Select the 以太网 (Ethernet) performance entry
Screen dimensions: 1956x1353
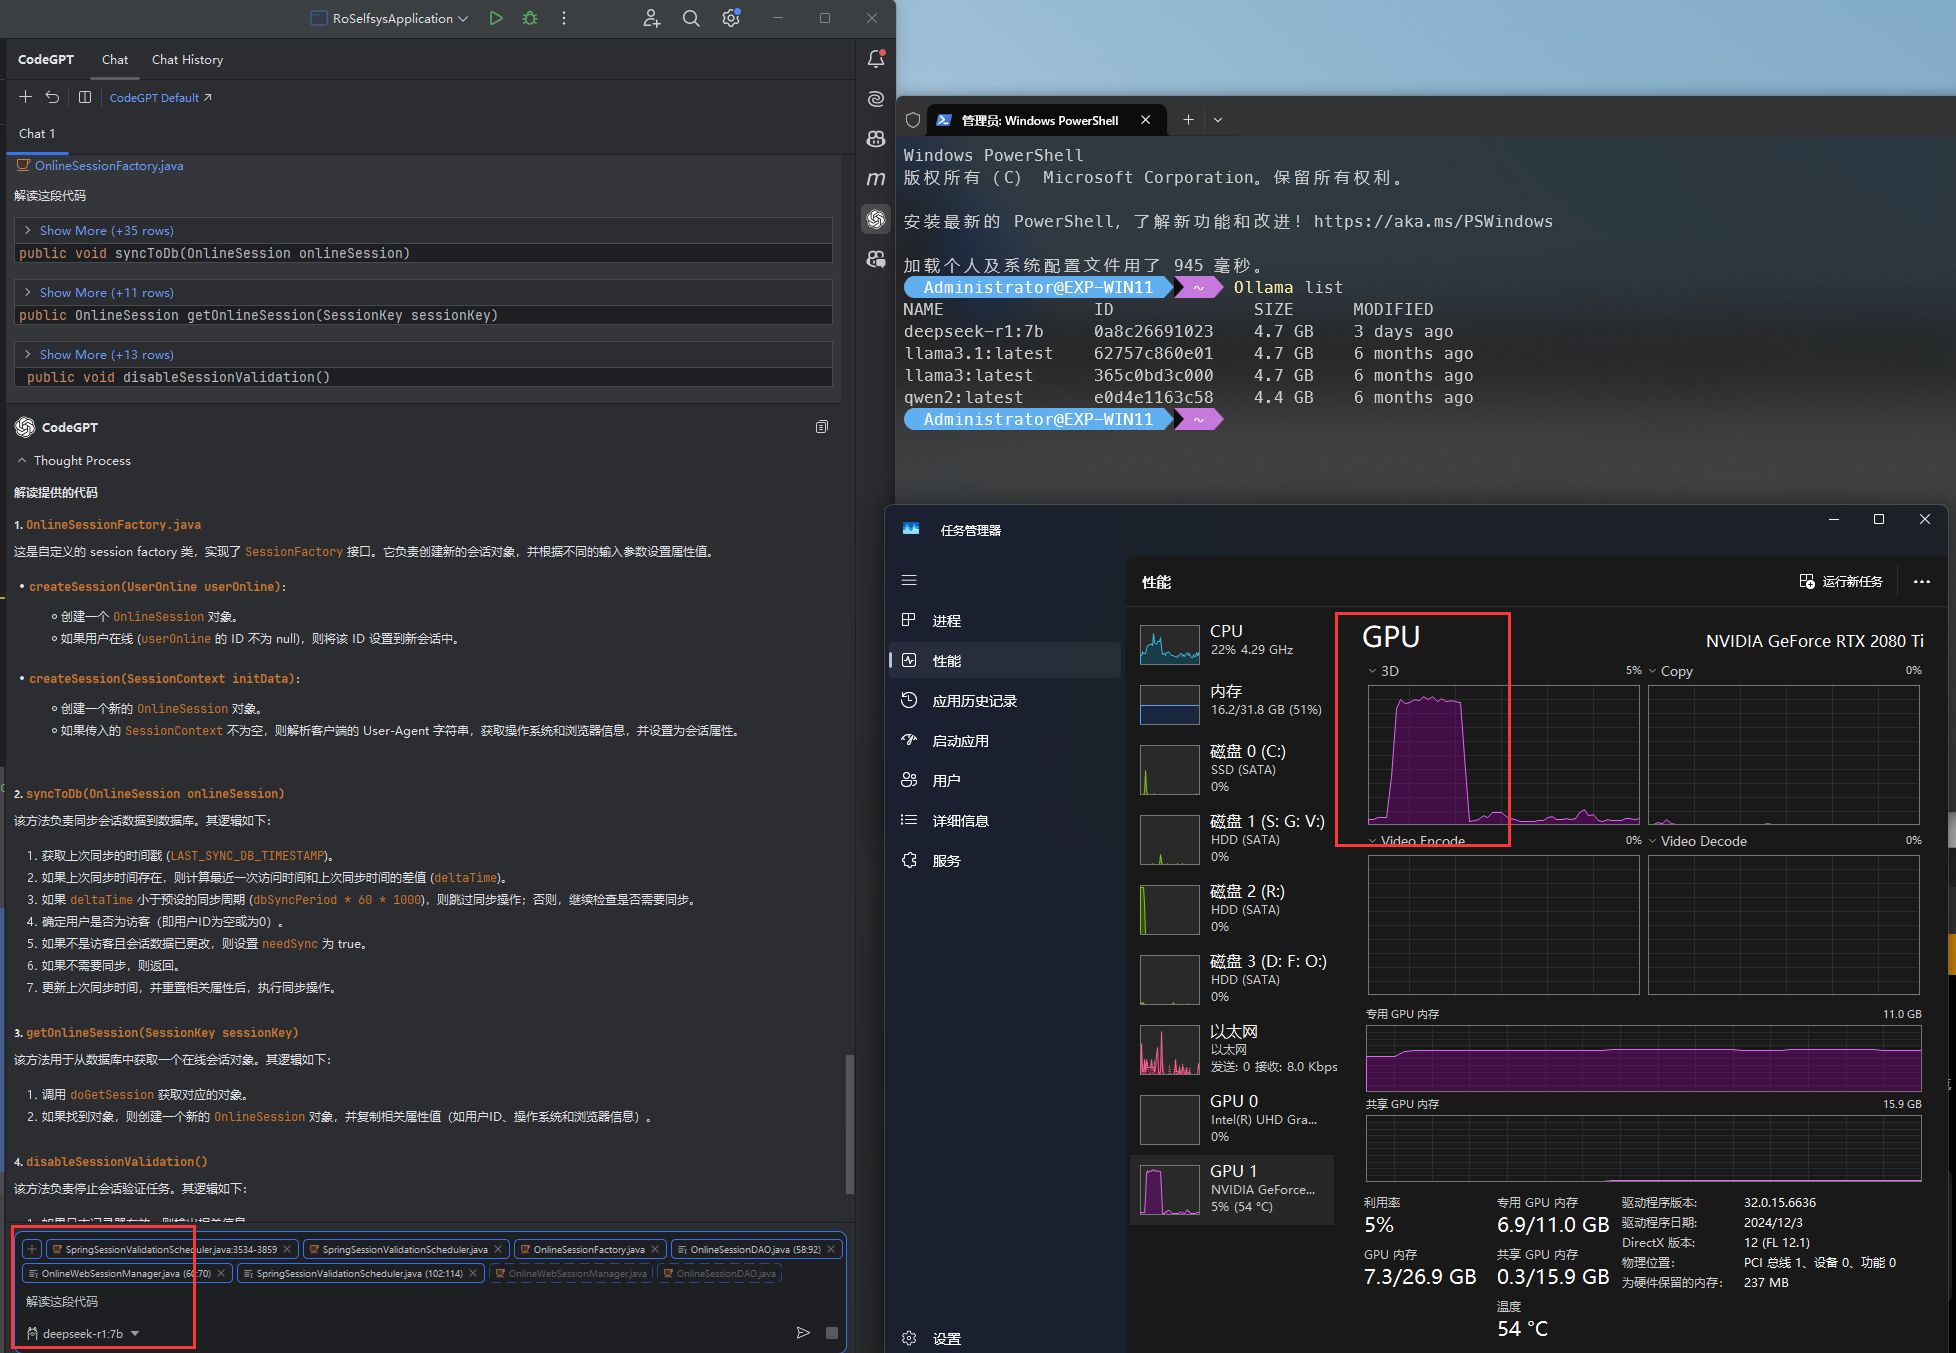pos(1232,1049)
